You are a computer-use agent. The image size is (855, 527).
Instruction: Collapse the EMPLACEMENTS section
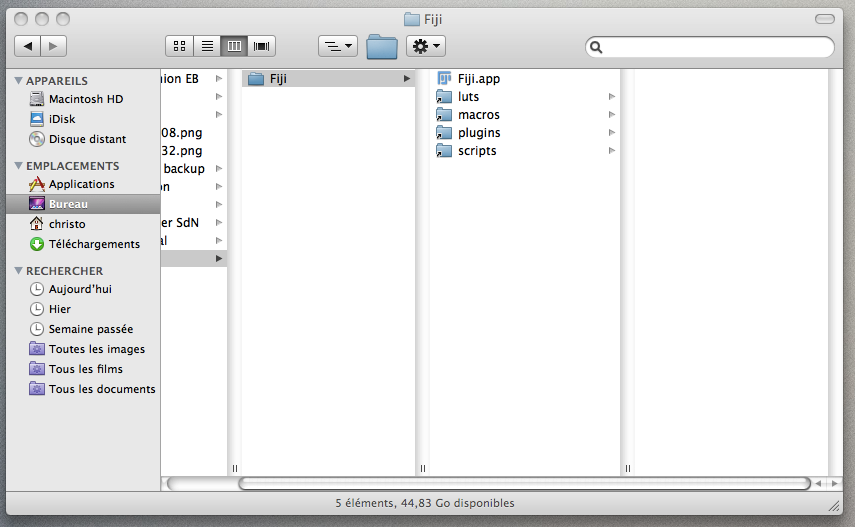[19, 165]
